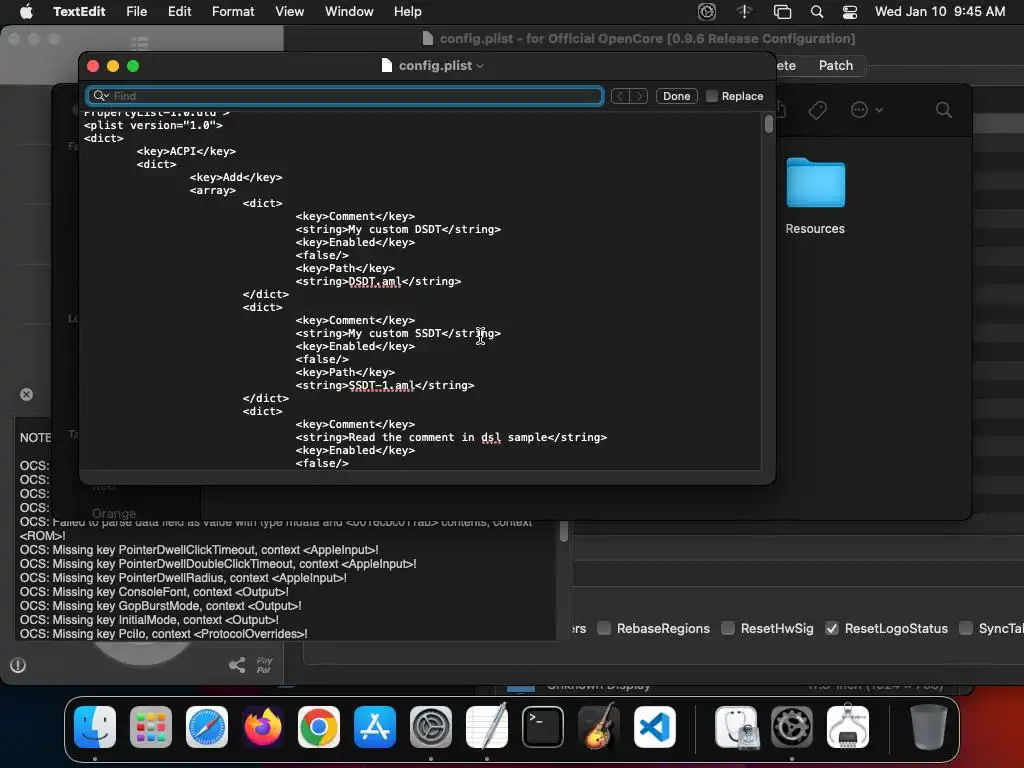The height and width of the screenshot is (768, 1024).
Task: Open the Edit menu
Action: [180, 12]
